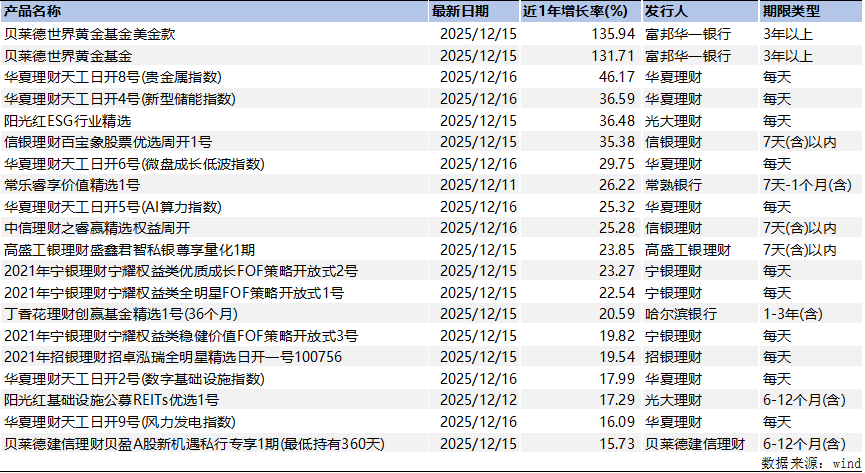Click the value 35.38
This screenshot has width=865, height=473.
pyautogui.click(x=617, y=142)
